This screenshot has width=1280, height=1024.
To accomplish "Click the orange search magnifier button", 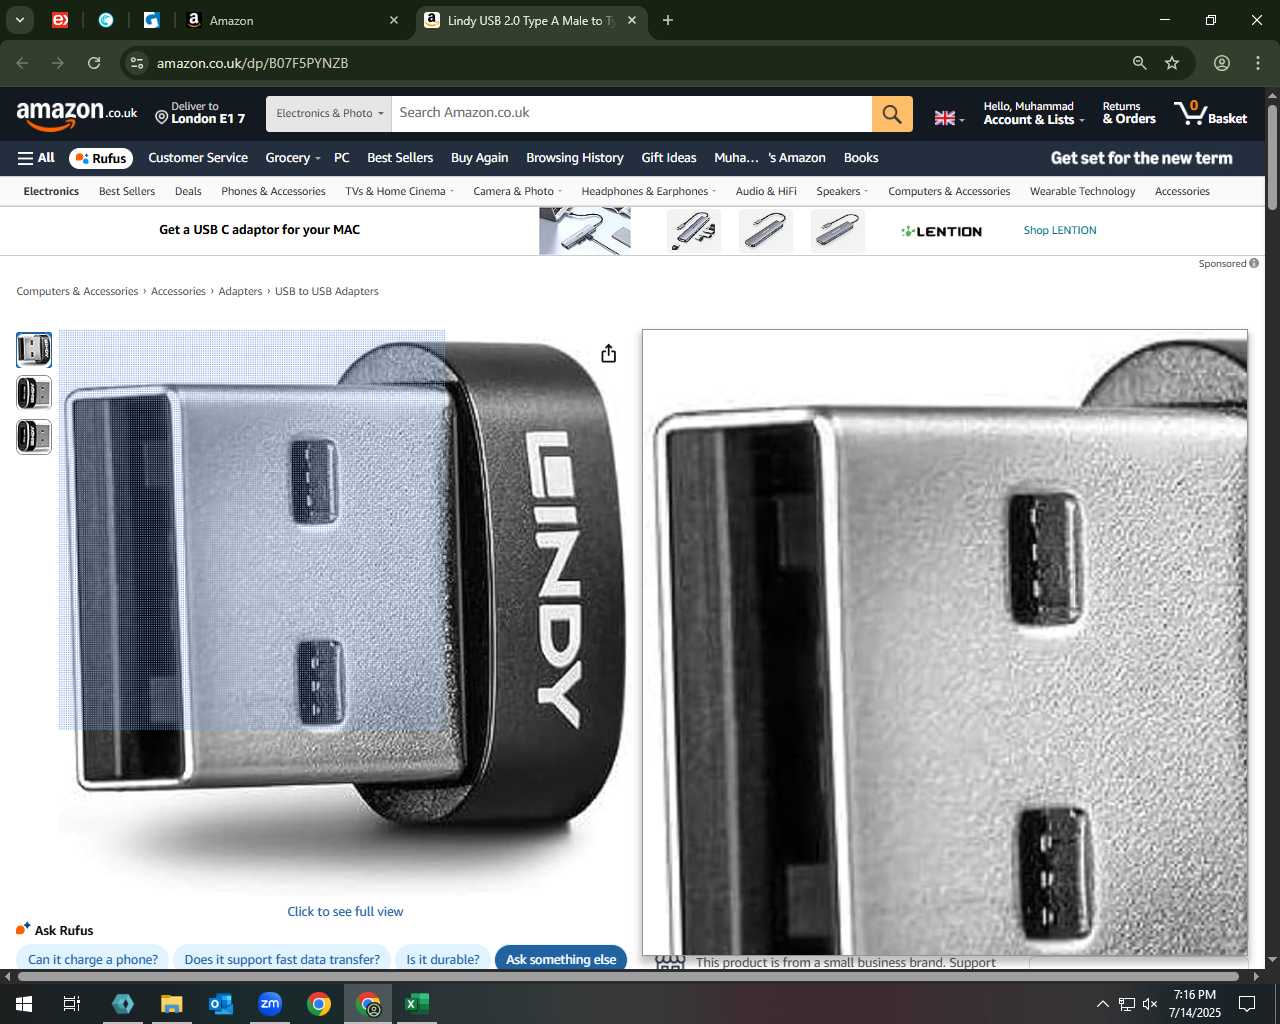I will pyautogui.click(x=892, y=114).
